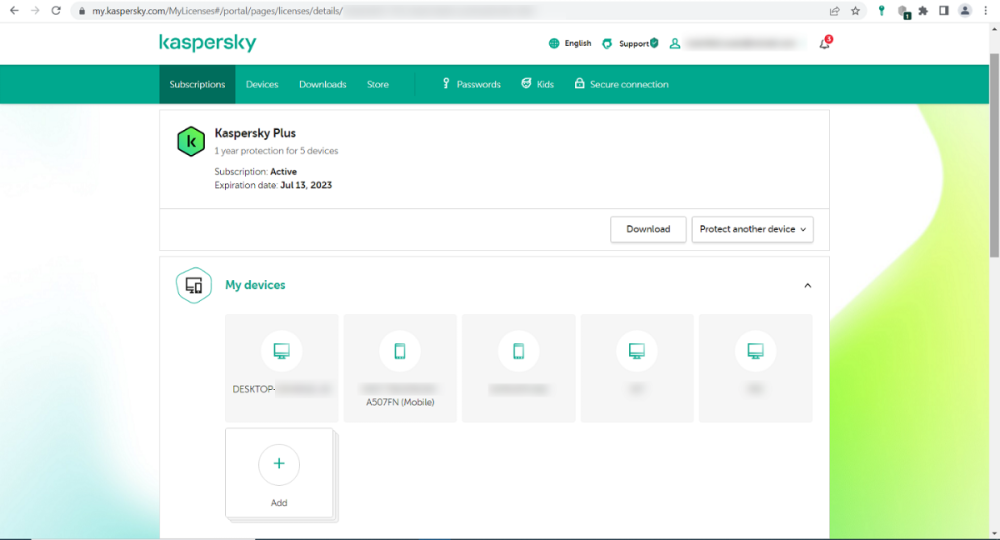Select the third device phone icon
This screenshot has width=1000, height=540.
518,351
